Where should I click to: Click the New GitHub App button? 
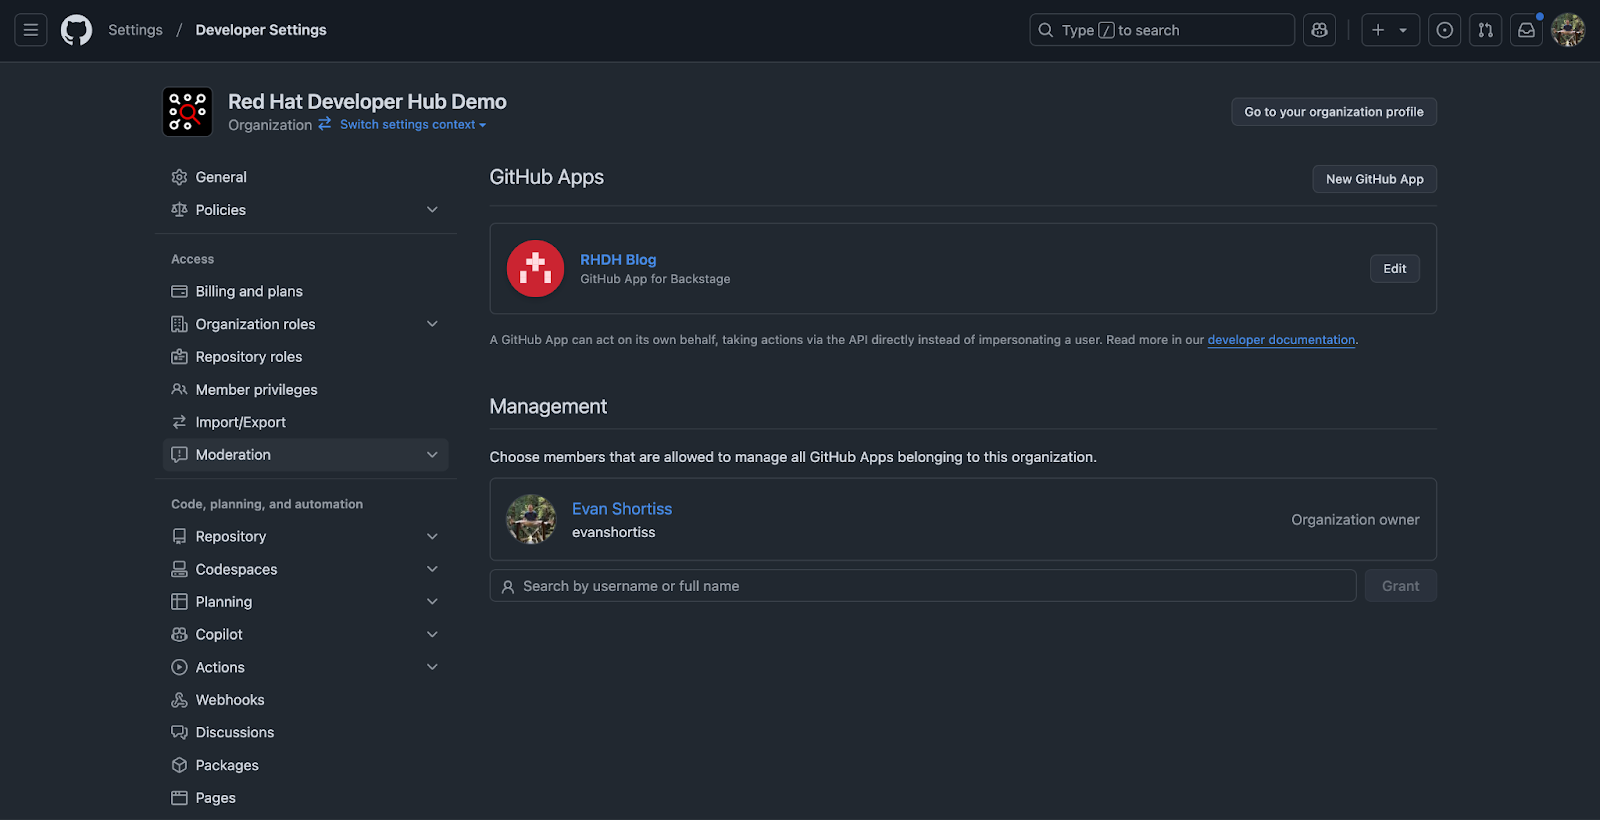[x=1374, y=179]
